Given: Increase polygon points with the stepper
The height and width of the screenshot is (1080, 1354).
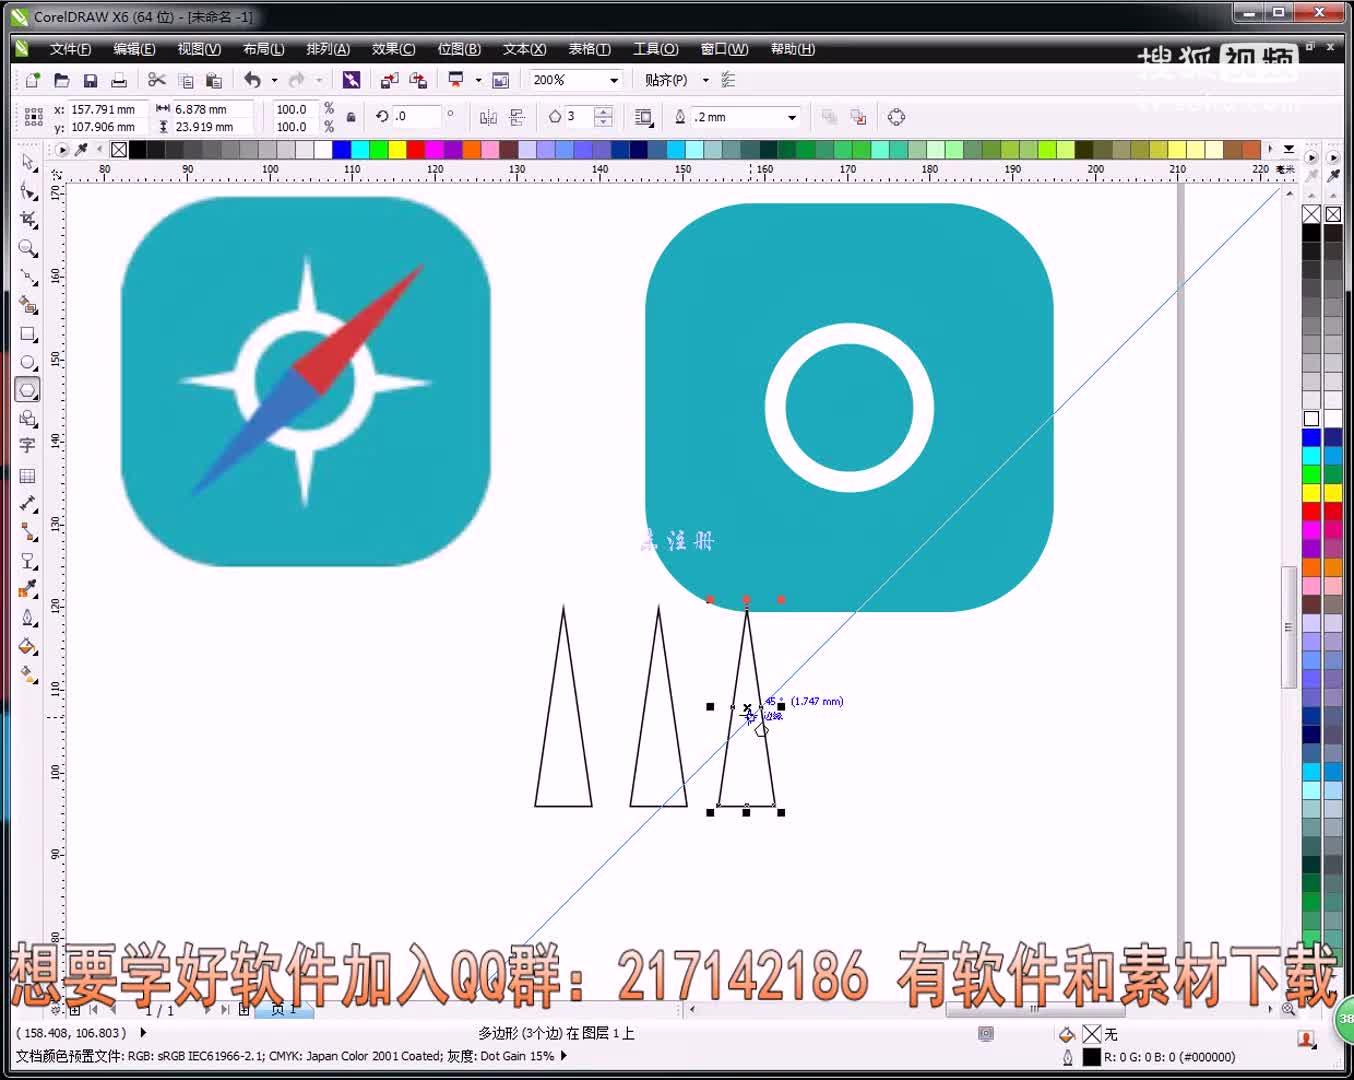Looking at the screenshot, I should (x=604, y=111).
